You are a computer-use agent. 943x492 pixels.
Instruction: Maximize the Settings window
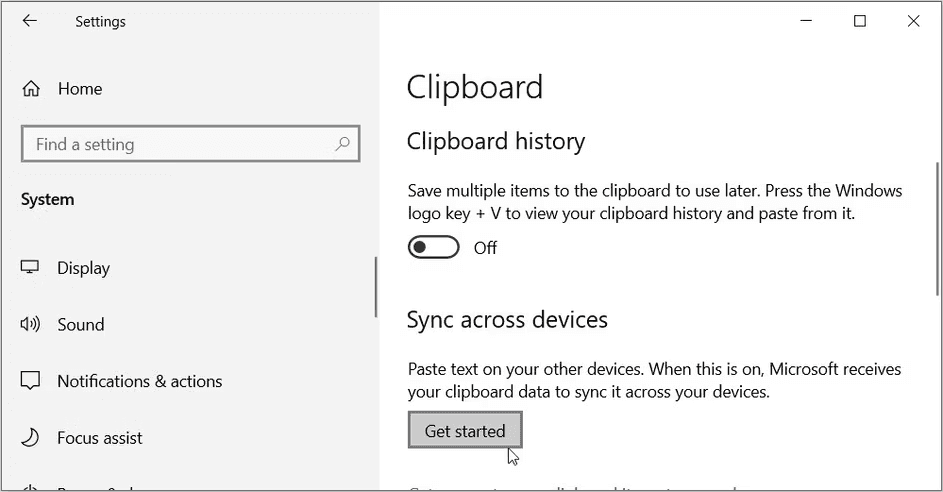pyautogui.click(x=860, y=21)
